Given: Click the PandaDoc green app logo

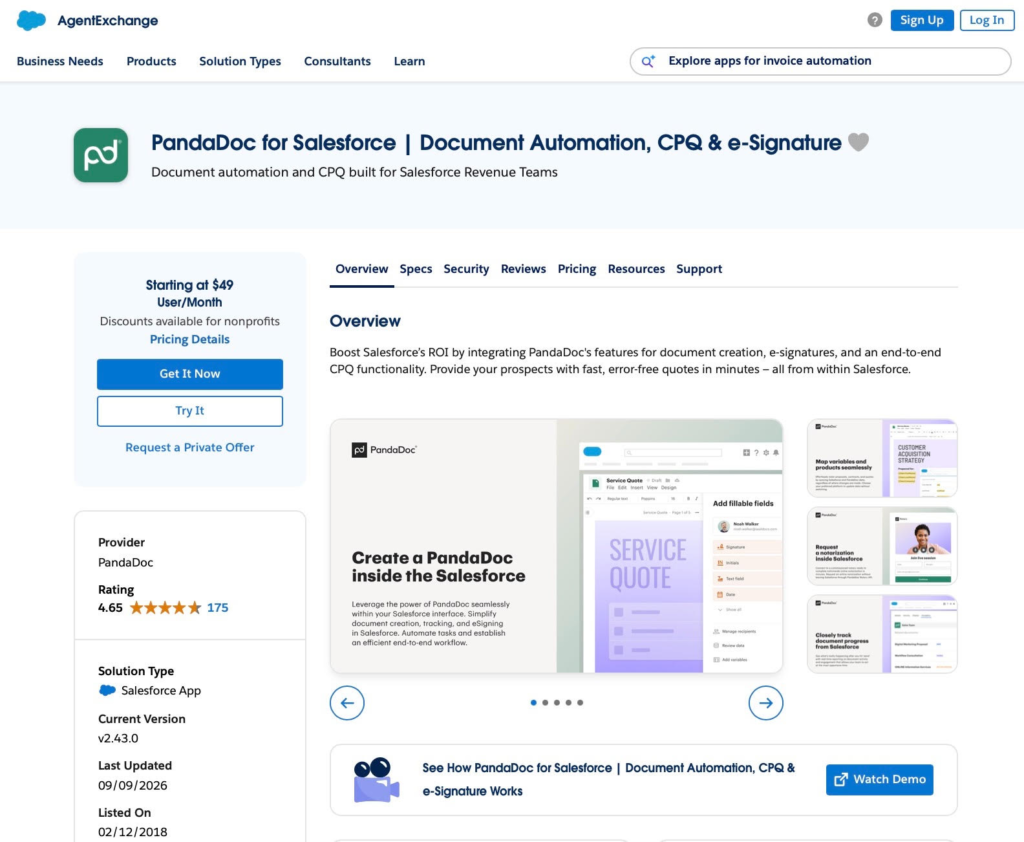Looking at the screenshot, I should (101, 155).
